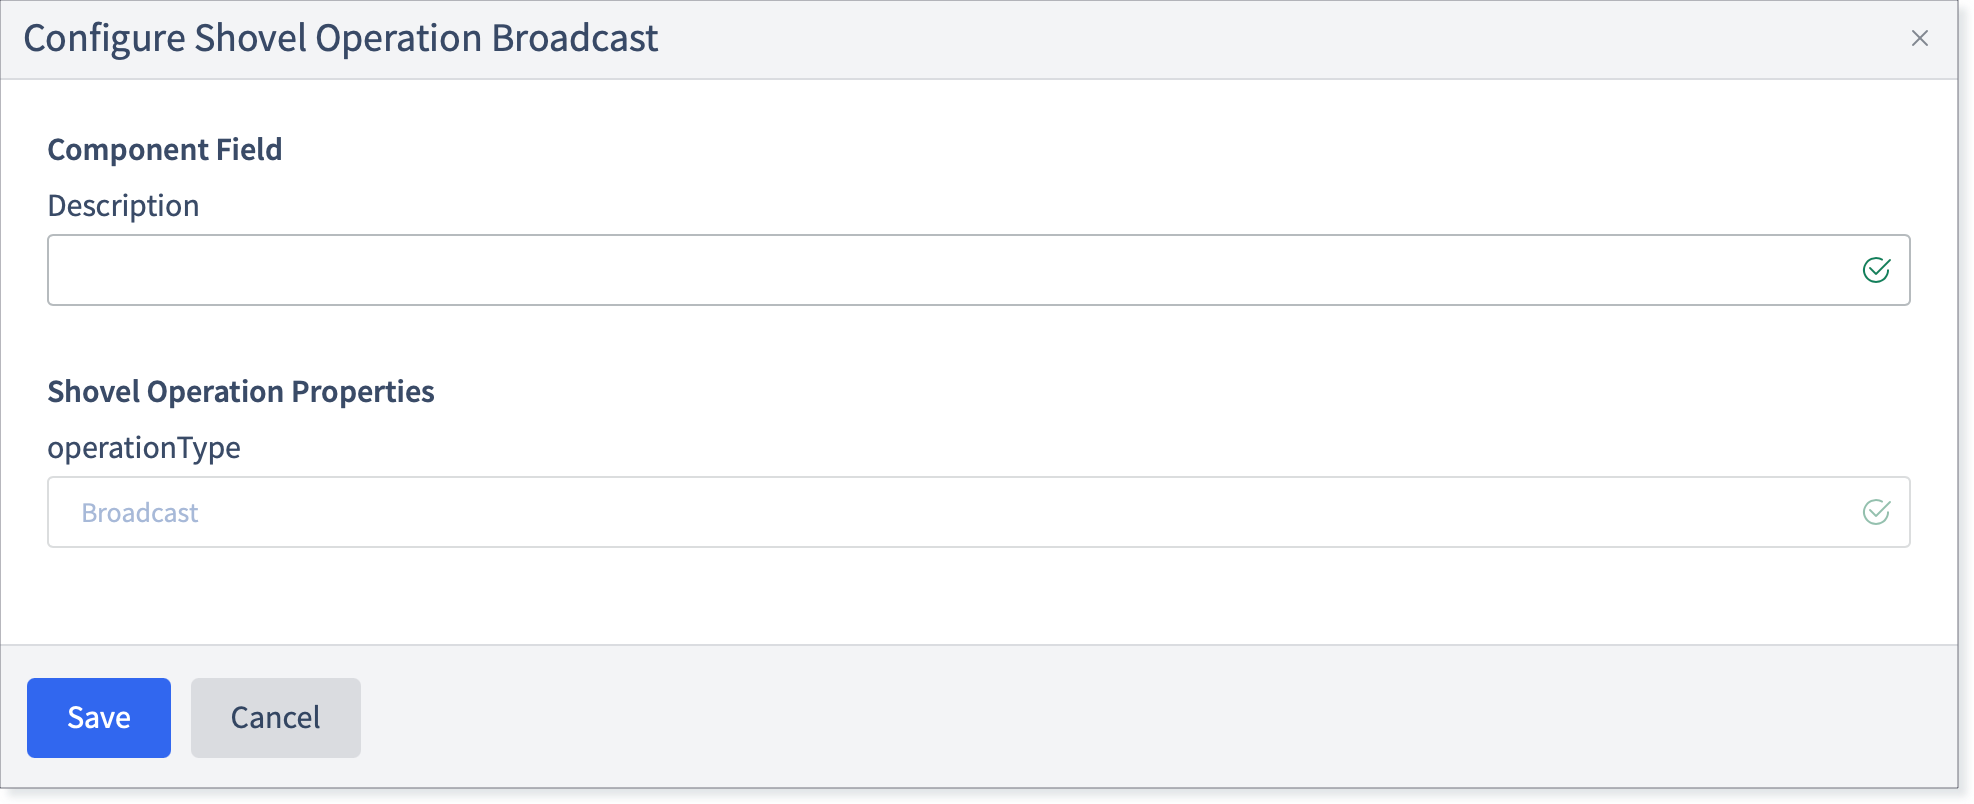Click the validation check beside the Broadcast value
This screenshot has width=1974, height=804.
point(1876,512)
